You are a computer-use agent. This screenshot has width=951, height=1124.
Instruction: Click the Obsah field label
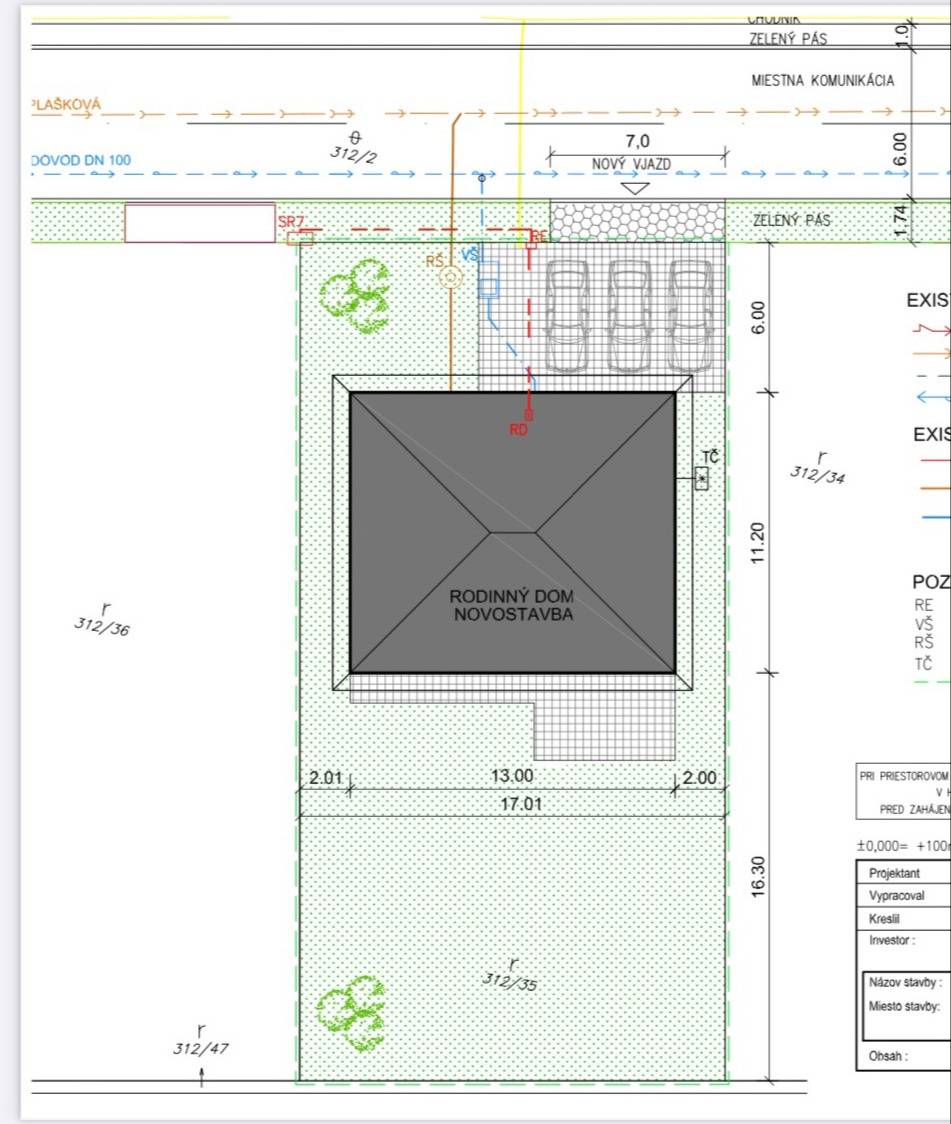888,1056
